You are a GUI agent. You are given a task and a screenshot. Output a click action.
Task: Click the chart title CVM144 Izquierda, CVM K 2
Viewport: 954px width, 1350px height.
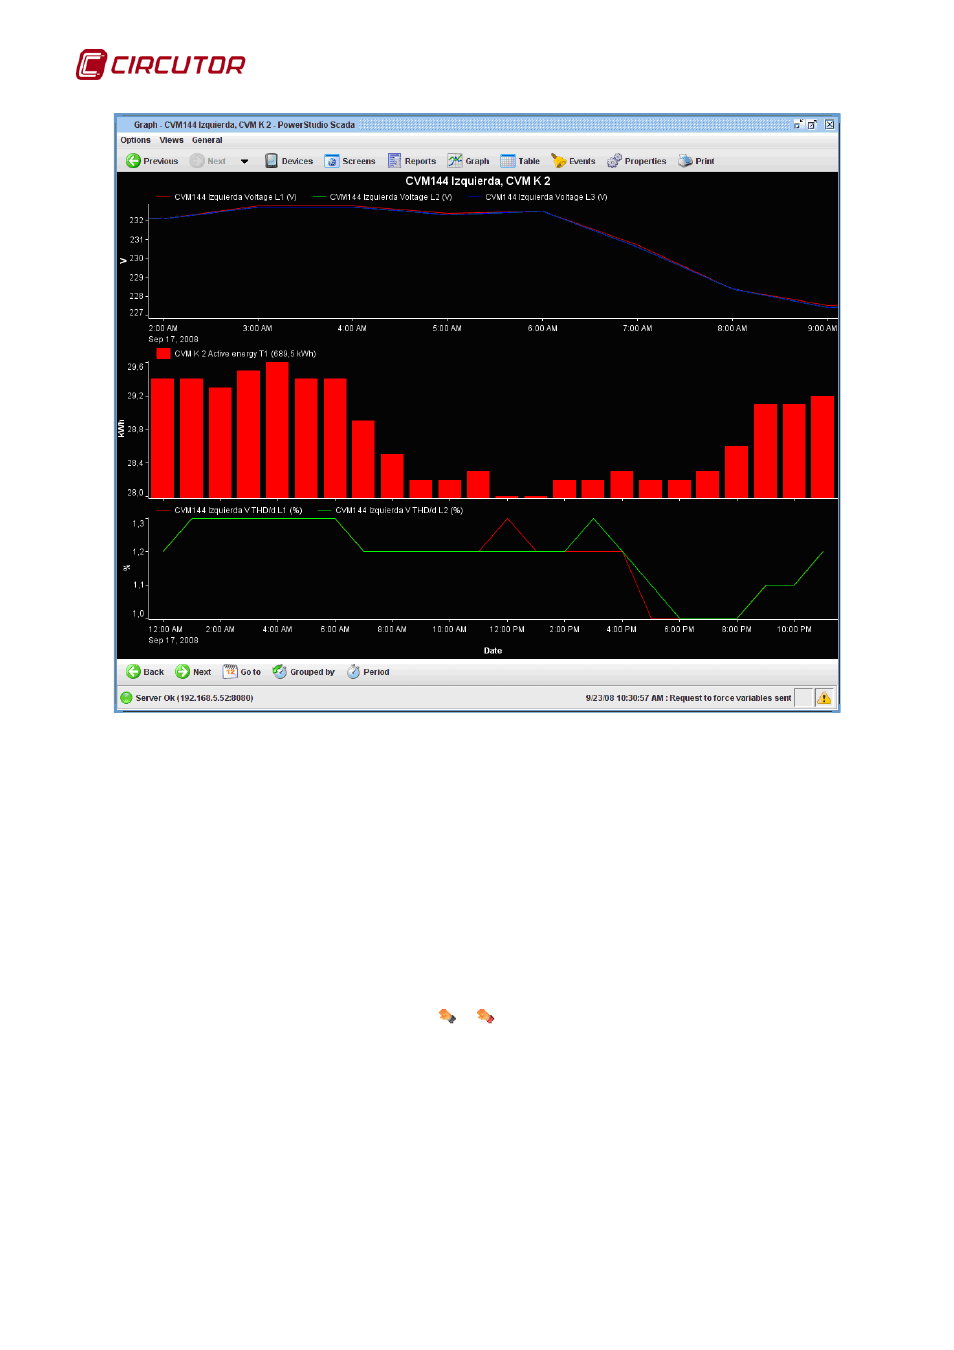[x=478, y=181]
